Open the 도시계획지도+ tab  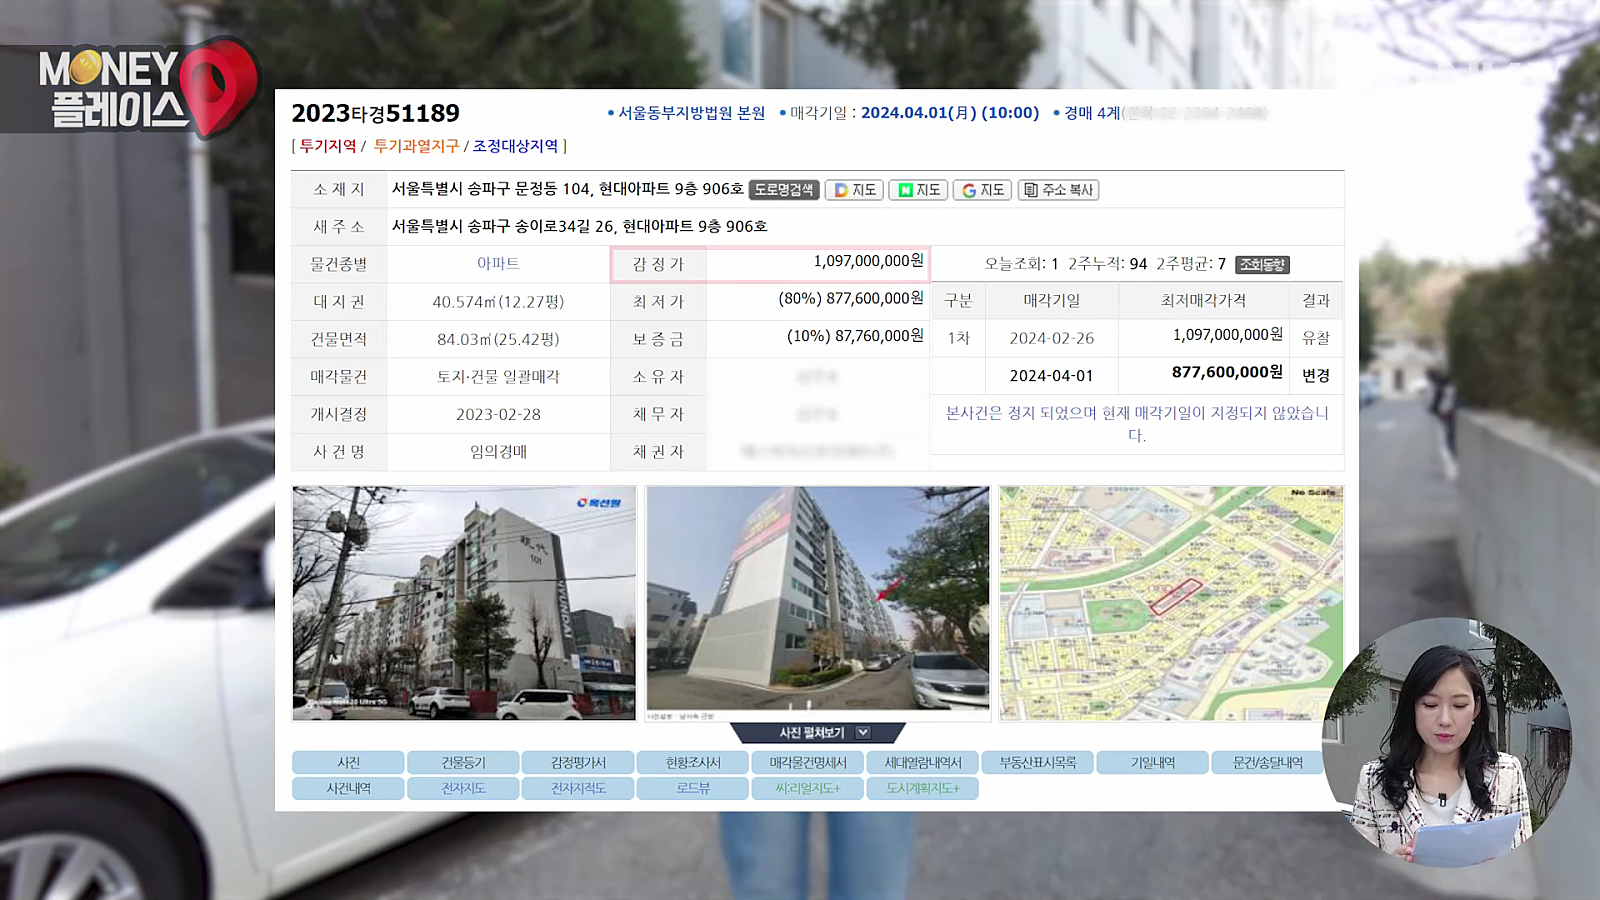923,789
